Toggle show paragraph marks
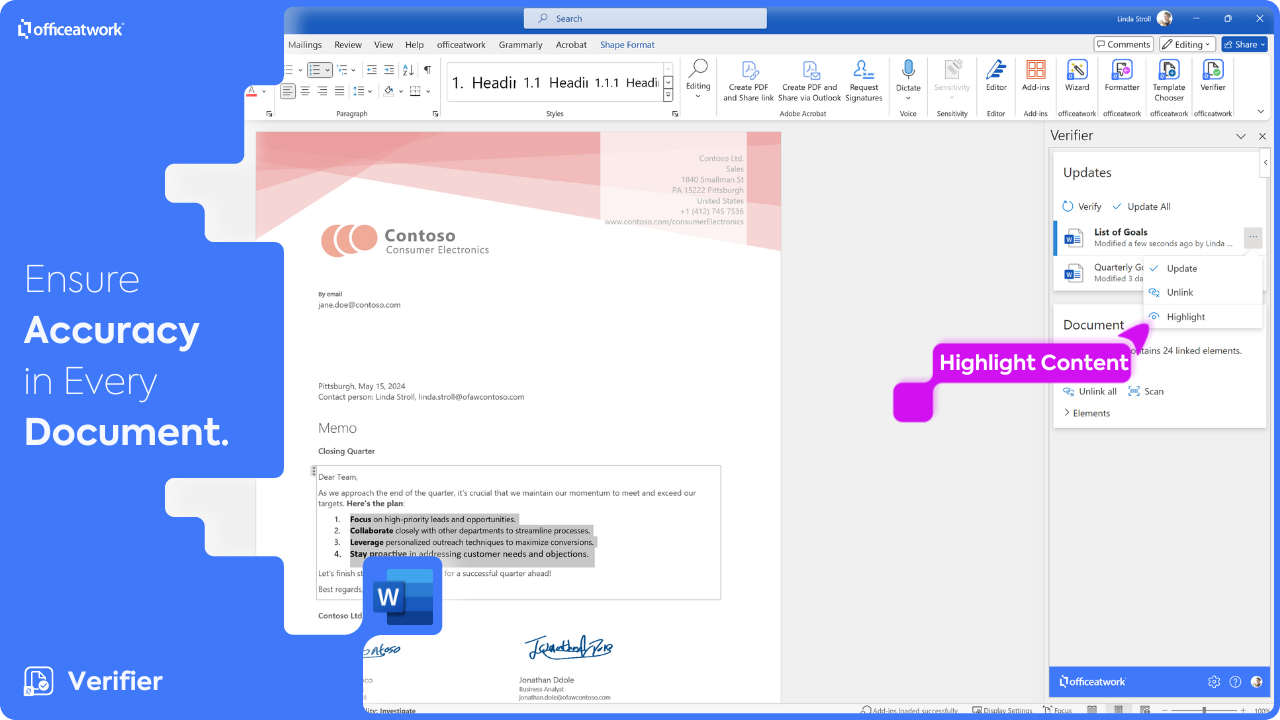 [427, 70]
